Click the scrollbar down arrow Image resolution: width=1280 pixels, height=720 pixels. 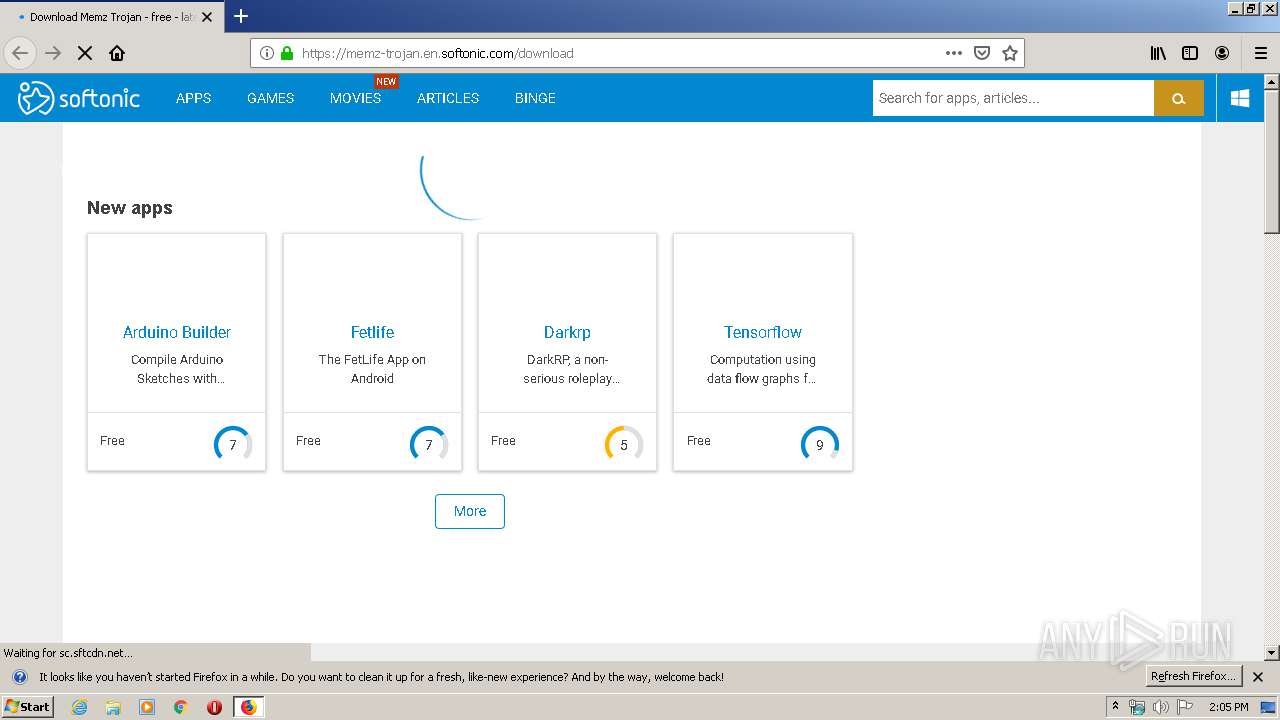pyautogui.click(x=1272, y=653)
